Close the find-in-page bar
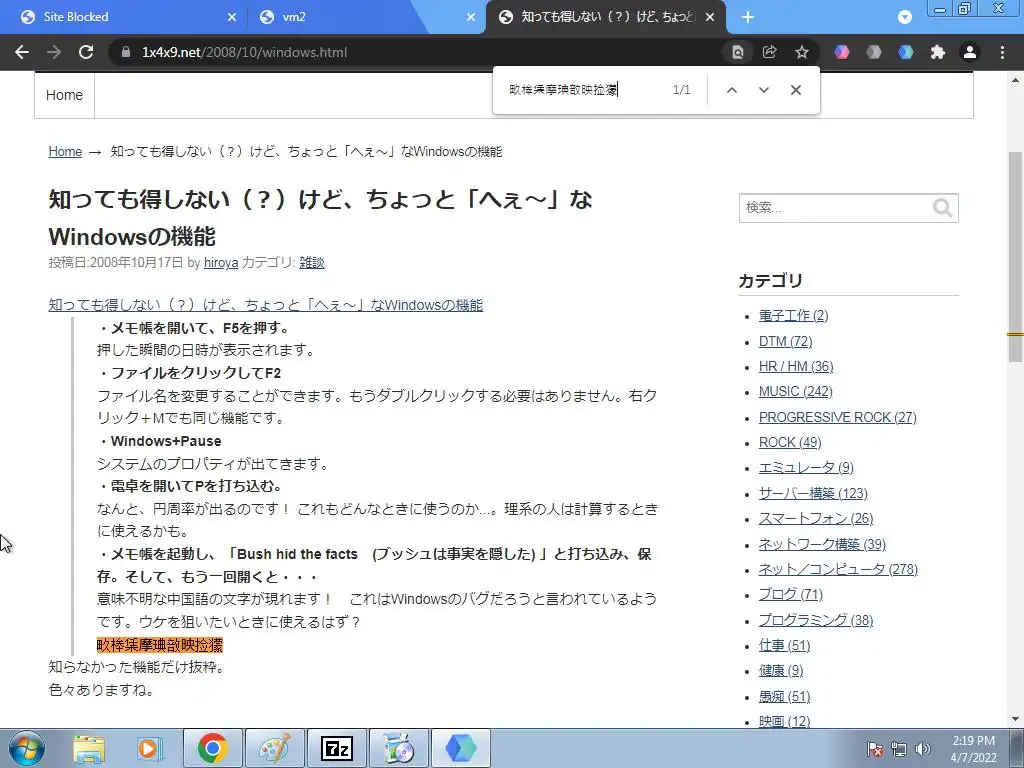Viewport: 1024px width, 768px height. pyautogui.click(x=795, y=90)
